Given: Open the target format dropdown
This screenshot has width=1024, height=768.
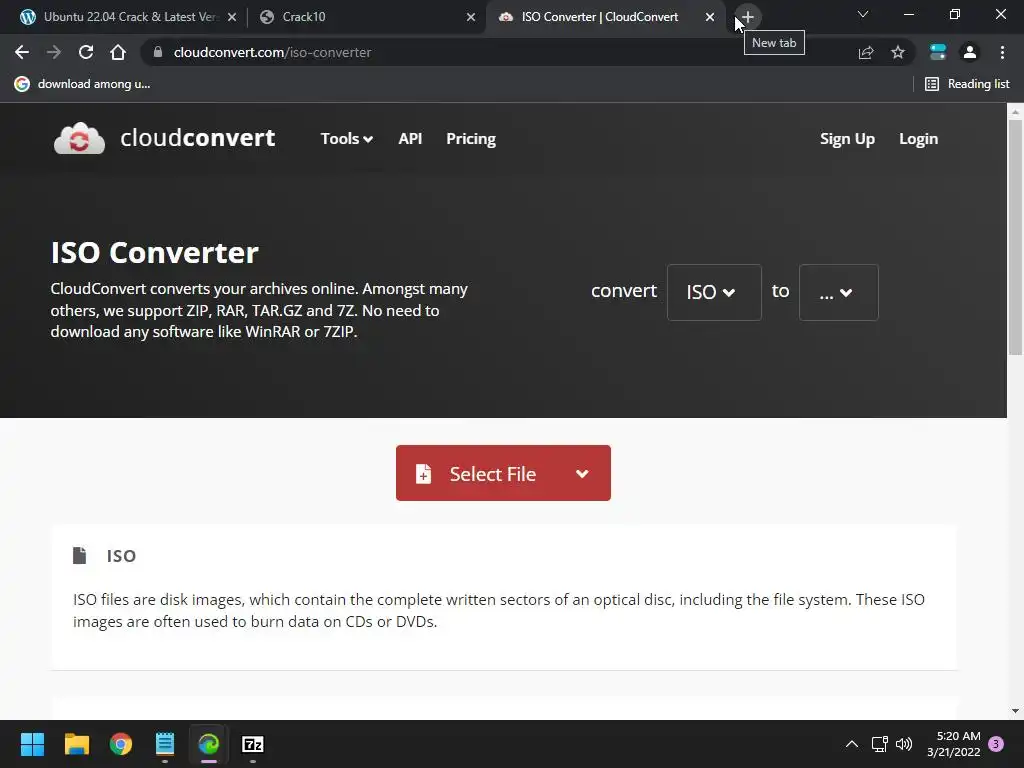Looking at the screenshot, I should coord(839,292).
